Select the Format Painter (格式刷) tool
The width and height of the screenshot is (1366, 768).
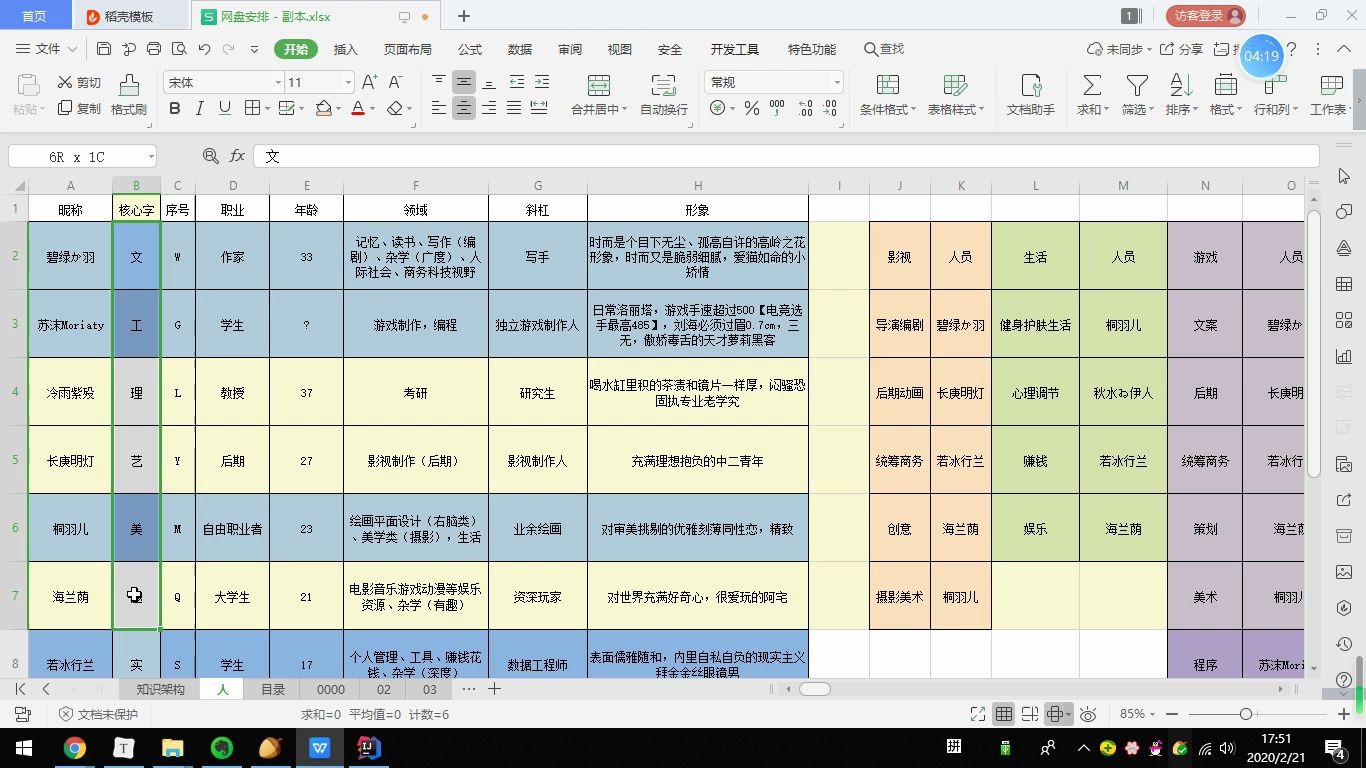click(129, 95)
